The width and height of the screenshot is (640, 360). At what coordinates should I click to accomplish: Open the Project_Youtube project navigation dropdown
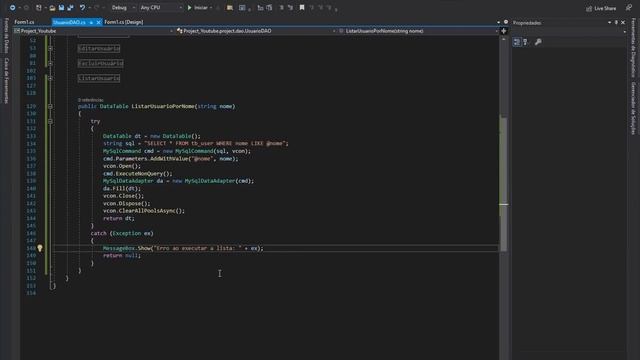[x=93, y=31]
